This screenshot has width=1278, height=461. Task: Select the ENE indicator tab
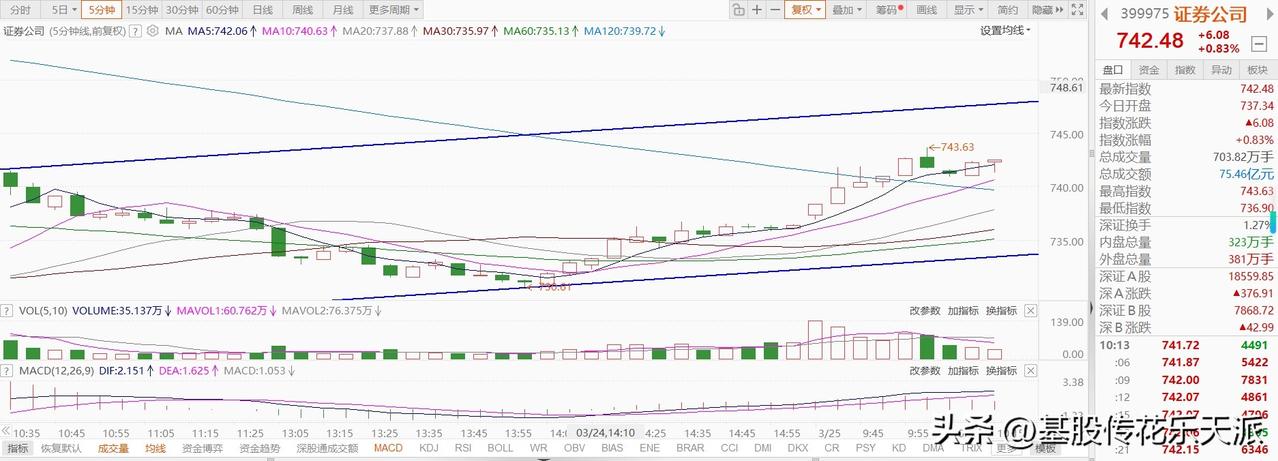650,448
